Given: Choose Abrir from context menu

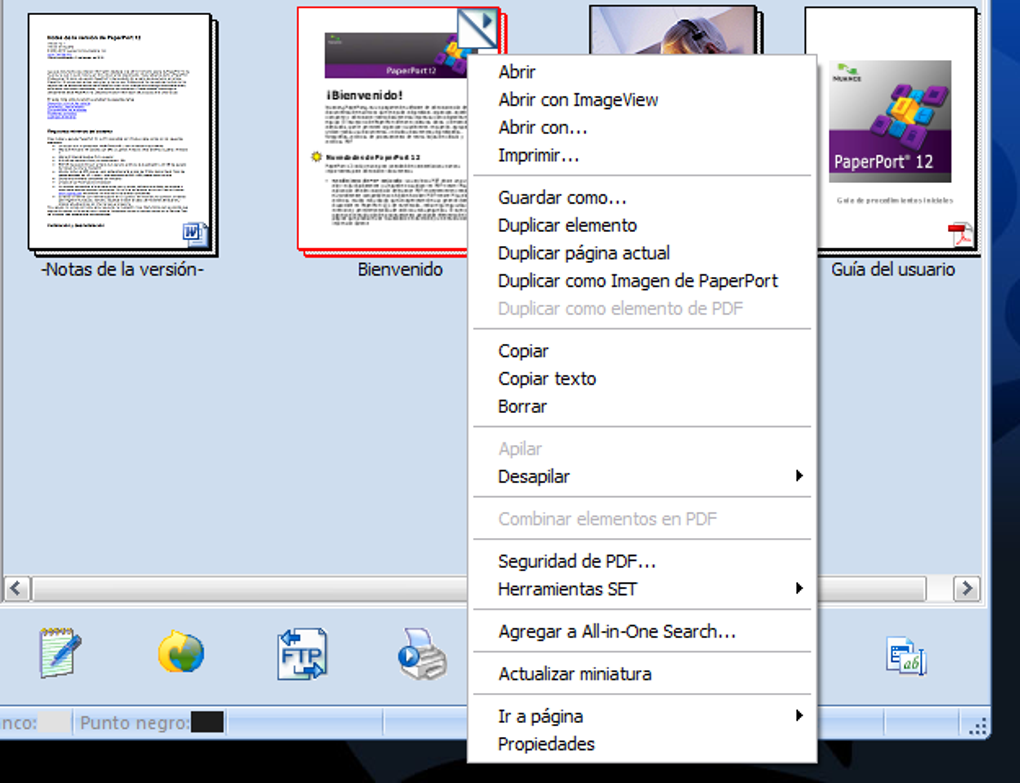Looking at the screenshot, I should coord(642,72).
